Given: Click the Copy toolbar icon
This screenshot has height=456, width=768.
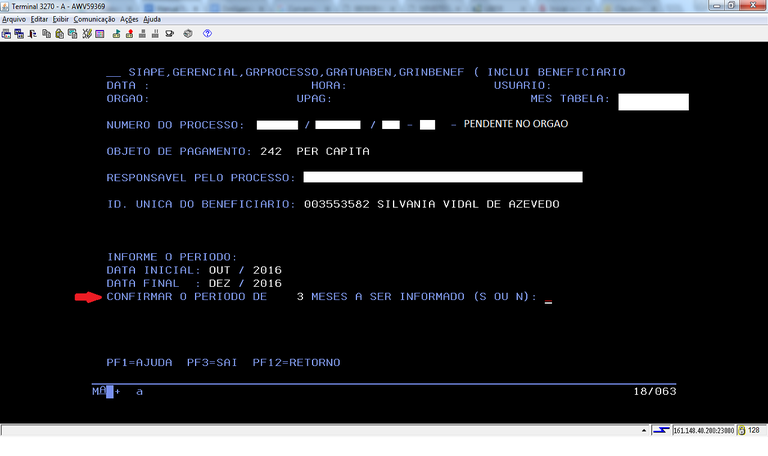Looking at the screenshot, I should [47, 34].
